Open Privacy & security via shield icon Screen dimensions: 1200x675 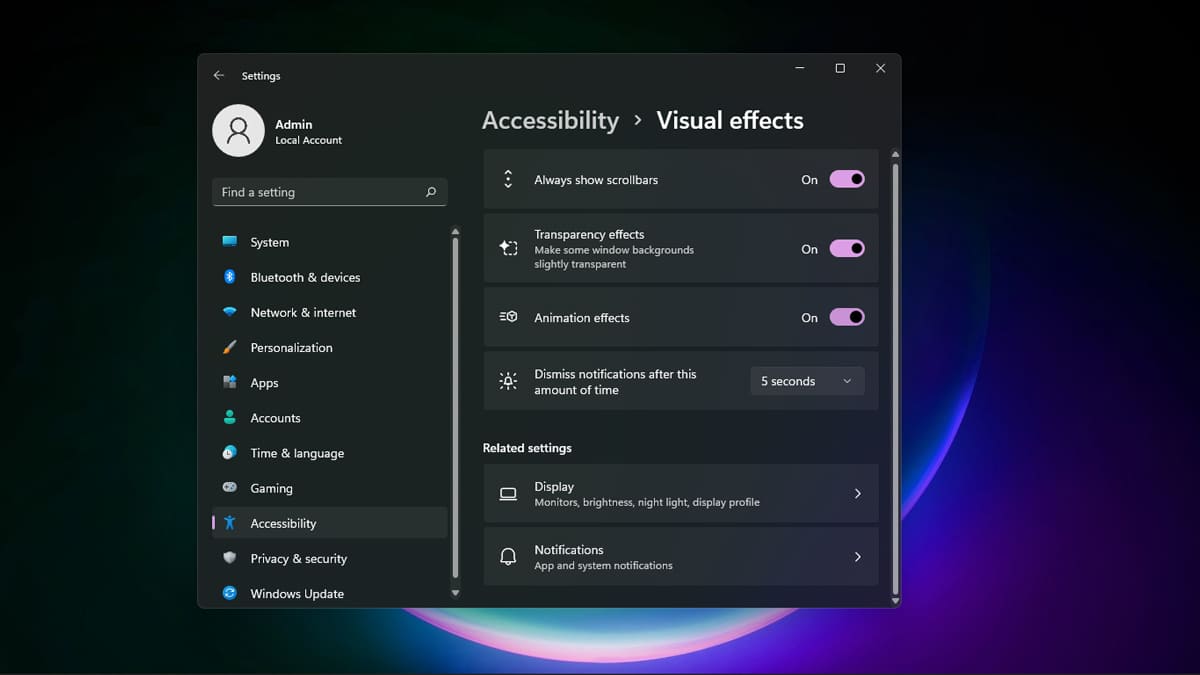228,558
